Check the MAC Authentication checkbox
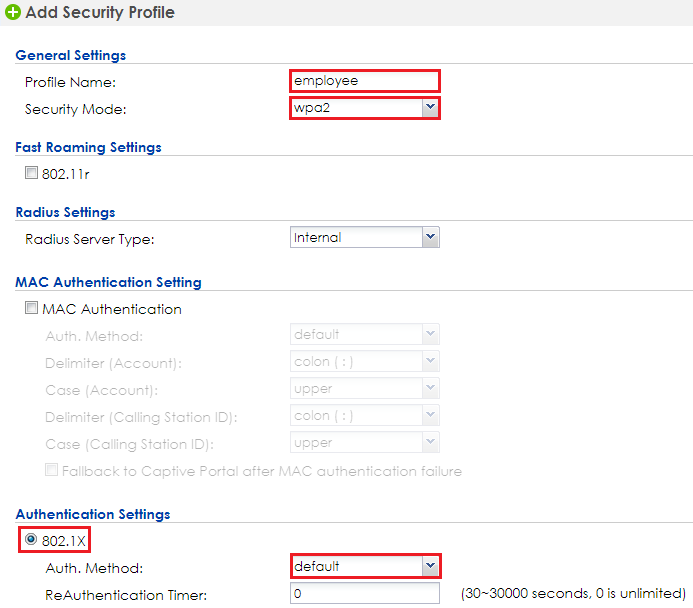 (x=31, y=308)
